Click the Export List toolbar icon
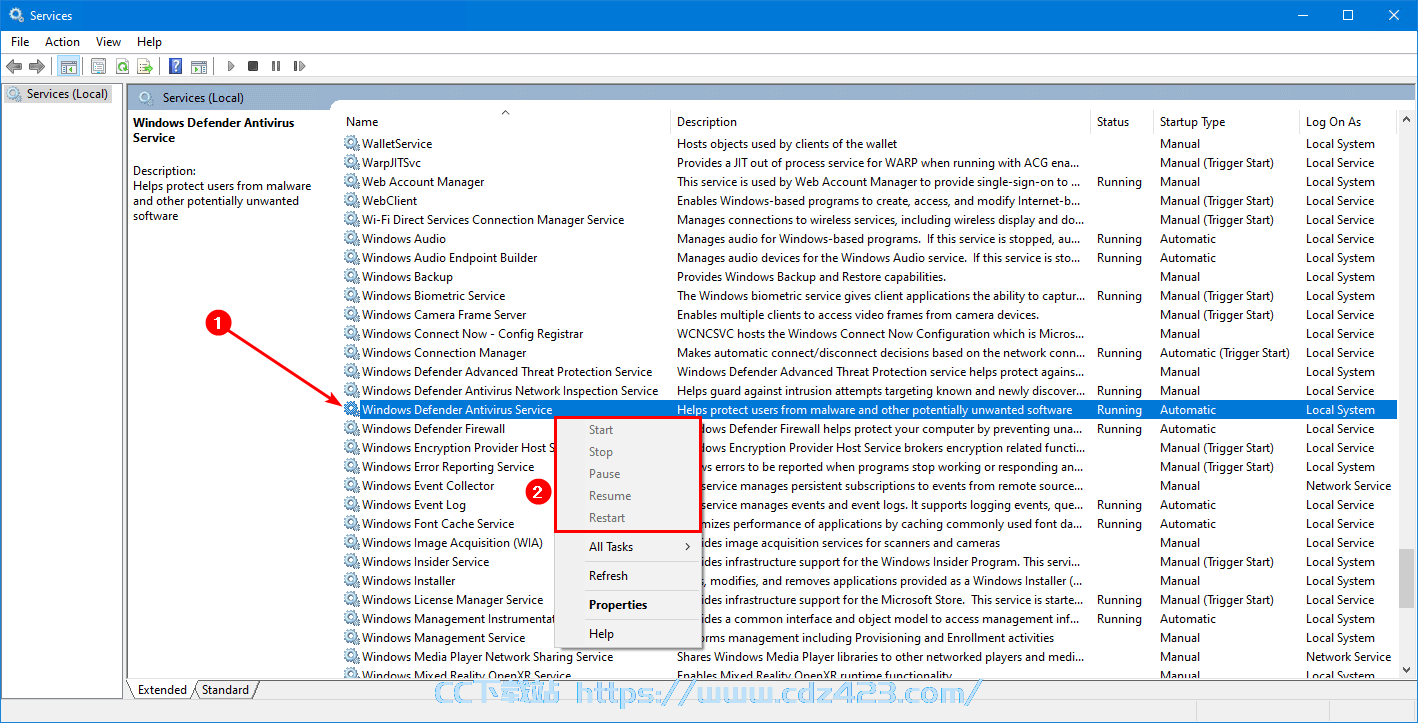Screen dimensions: 1418x723 [x=145, y=66]
